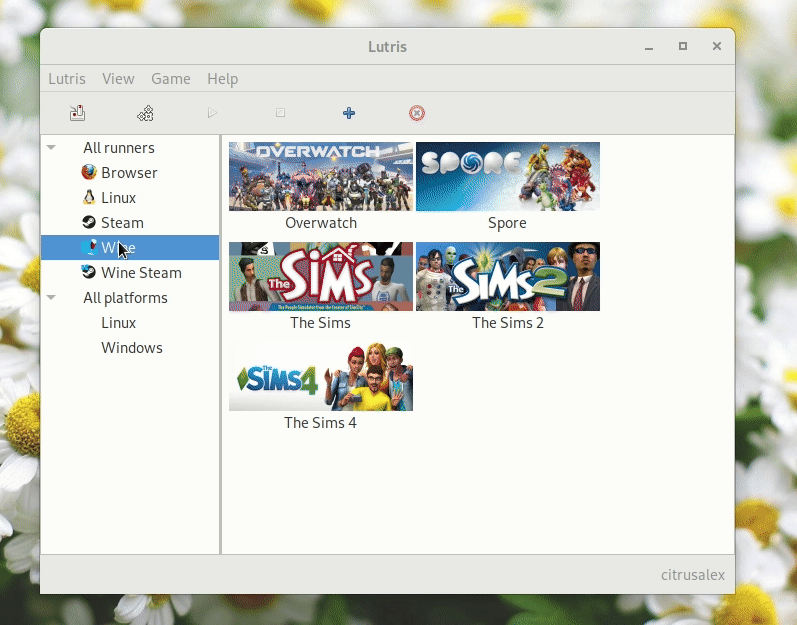Click the Overwatch title label
Screen dimensions: 797x625
click(321, 223)
